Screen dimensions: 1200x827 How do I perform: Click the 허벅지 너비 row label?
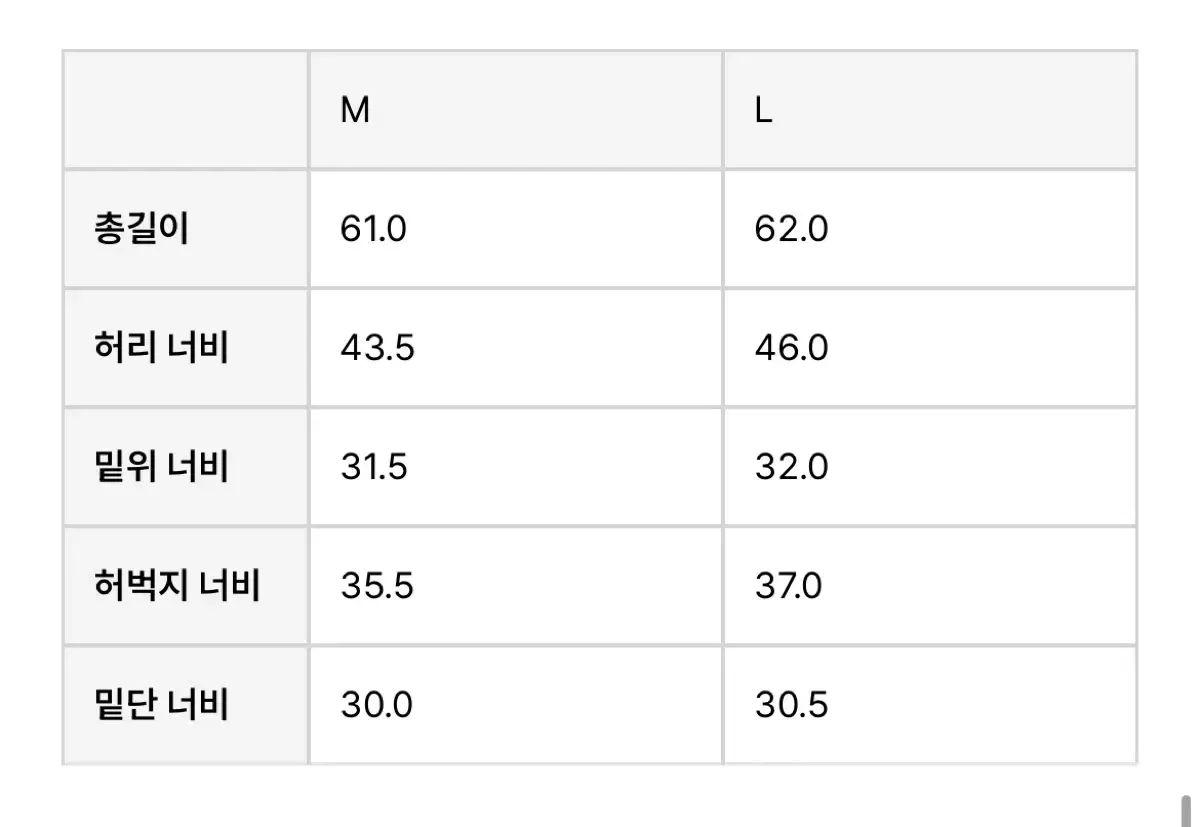click(177, 586)
